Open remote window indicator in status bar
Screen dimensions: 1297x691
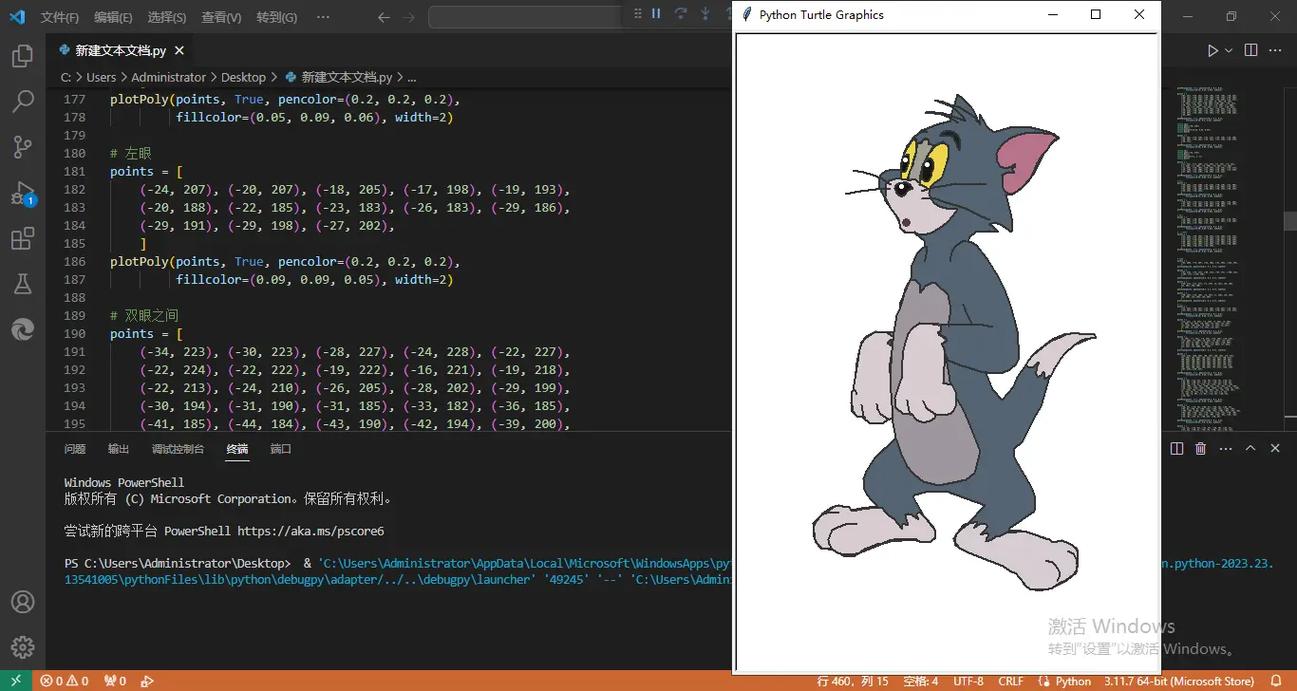(15, 681)
